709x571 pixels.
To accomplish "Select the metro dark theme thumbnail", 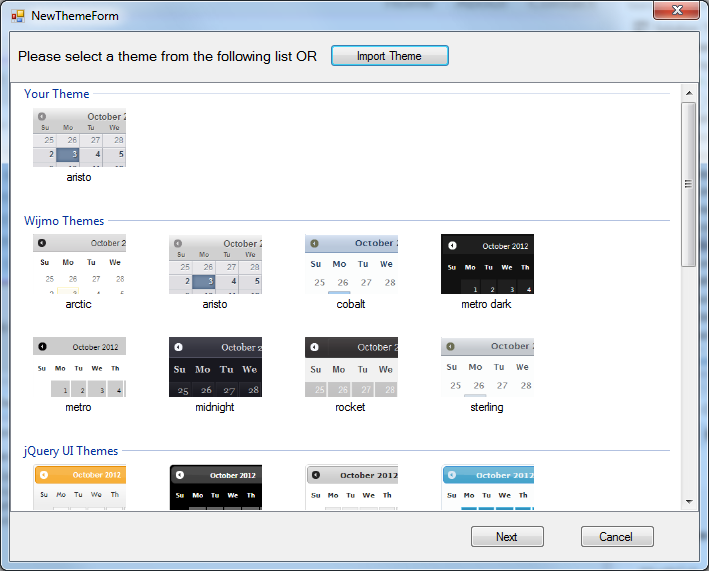I will 487,264.
